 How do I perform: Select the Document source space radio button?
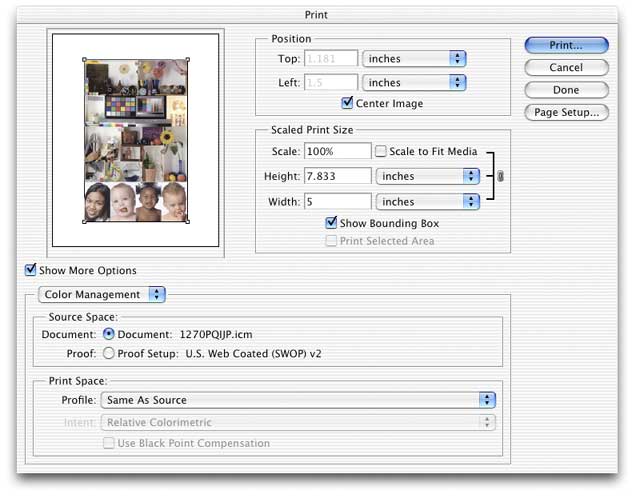(x=109, y=334)
